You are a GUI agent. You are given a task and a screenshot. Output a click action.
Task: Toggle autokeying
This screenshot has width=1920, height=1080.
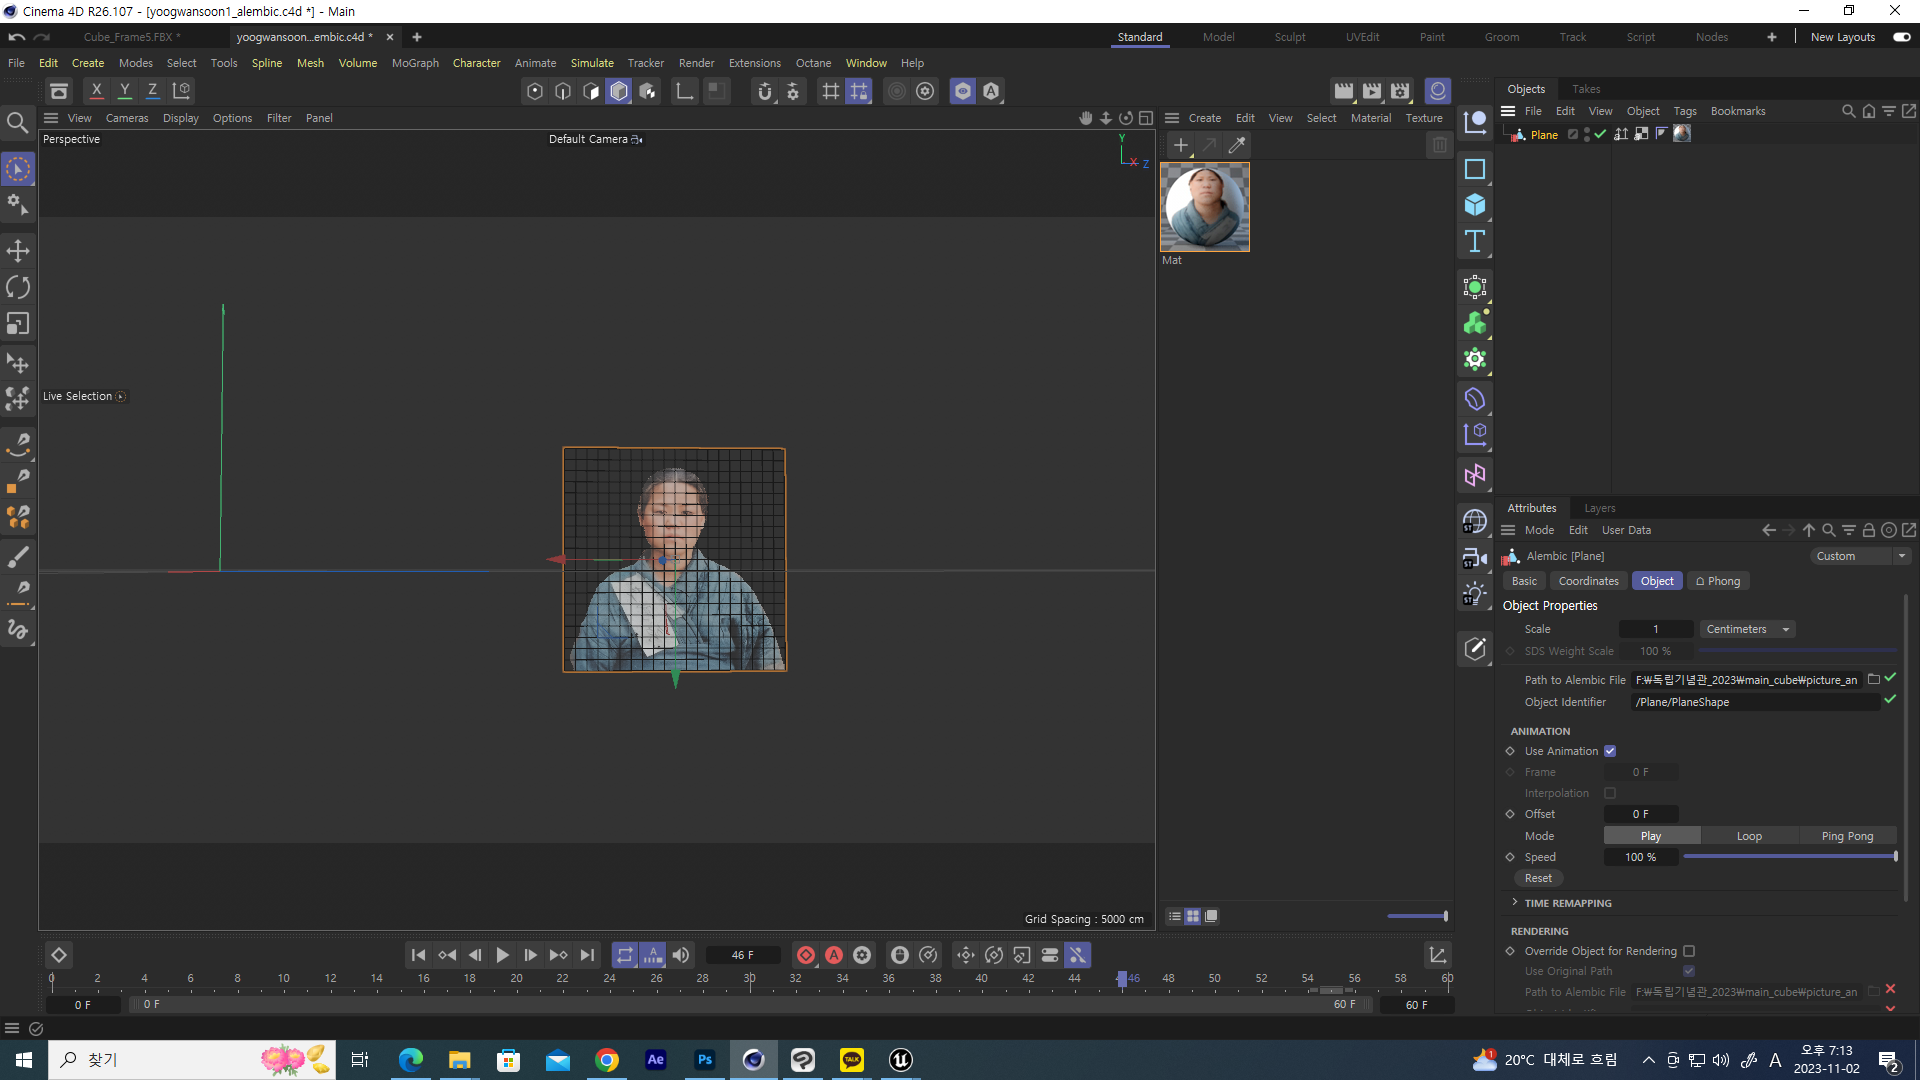tap(833, 955)
